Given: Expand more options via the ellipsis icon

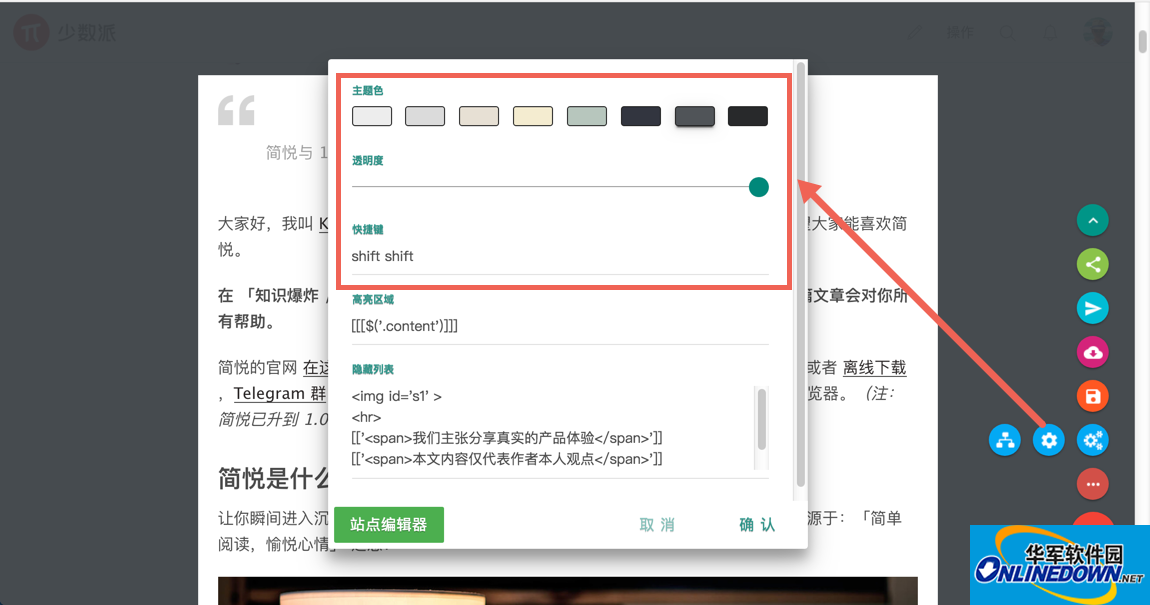Looking at the screenshot, I should pyautogui.click(x=1092, y=484).
